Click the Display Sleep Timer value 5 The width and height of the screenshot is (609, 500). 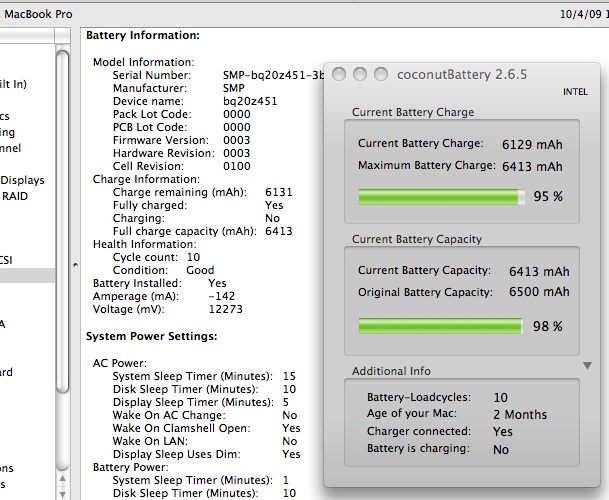pyautogui.click(x=286, y=402)
